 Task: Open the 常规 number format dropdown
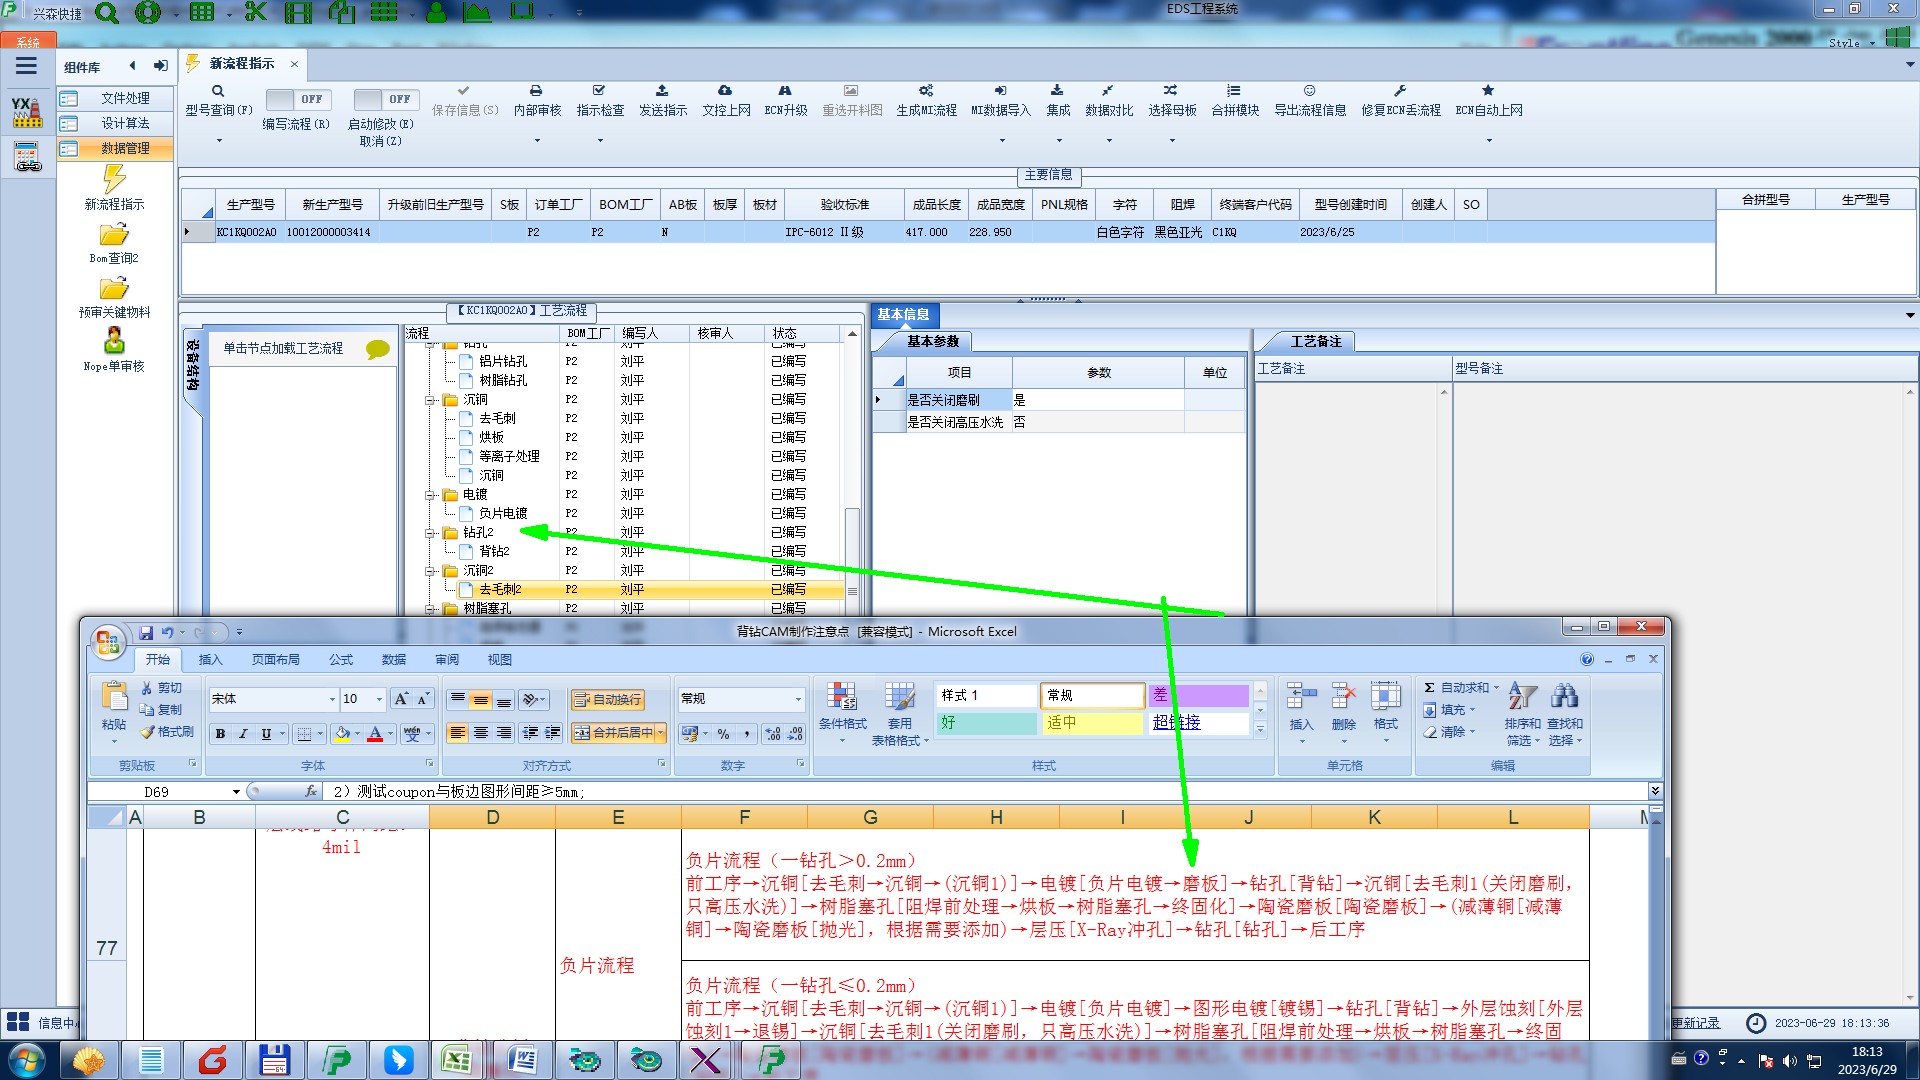click(798, 699)
